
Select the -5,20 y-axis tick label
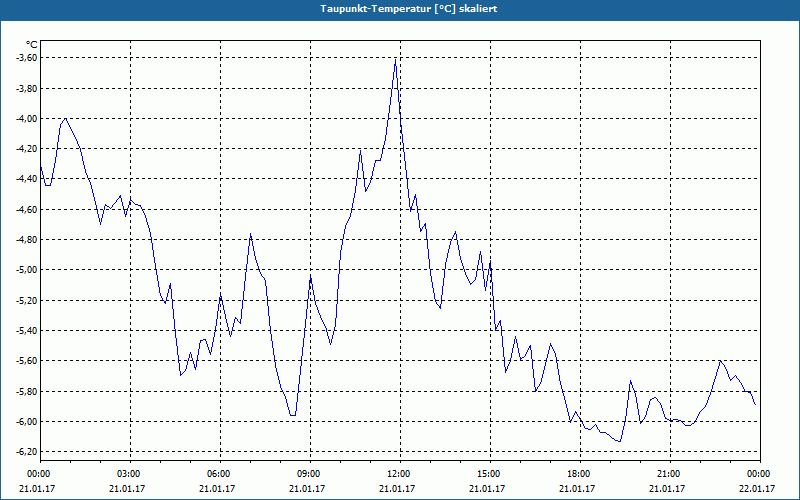tap(27, 301)
